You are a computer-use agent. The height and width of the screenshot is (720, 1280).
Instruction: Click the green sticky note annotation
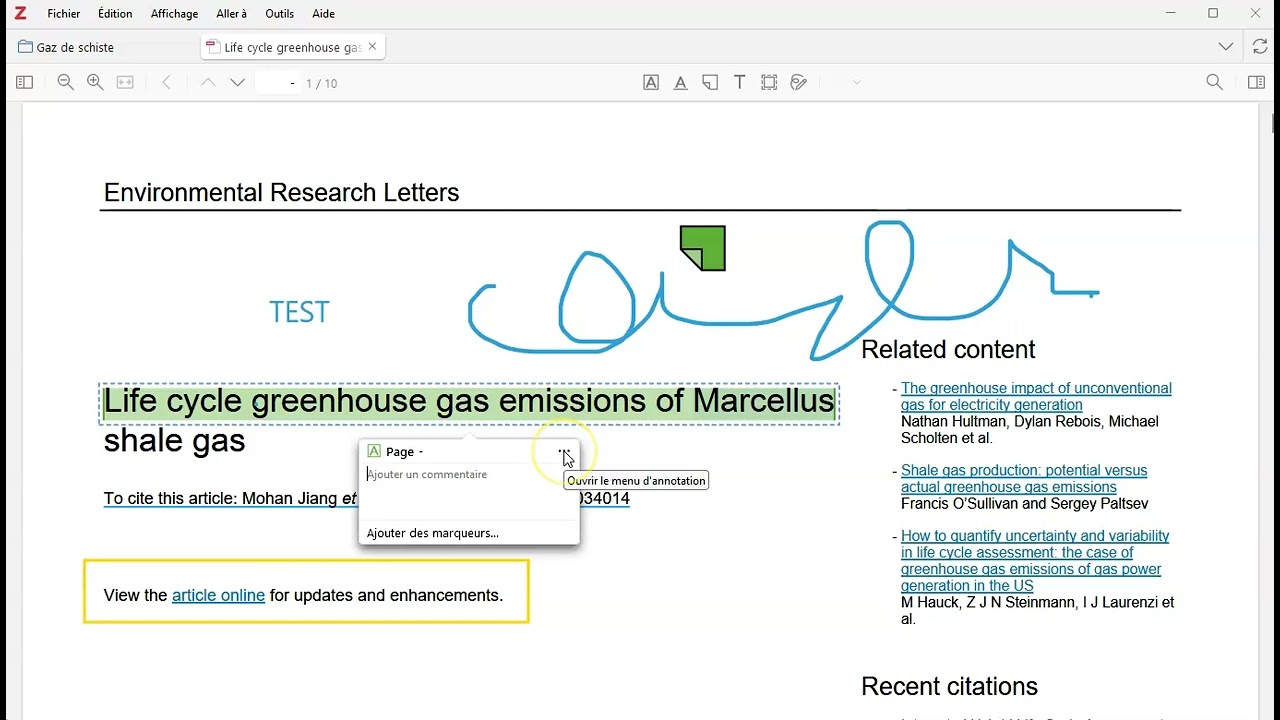coord(703,248)
